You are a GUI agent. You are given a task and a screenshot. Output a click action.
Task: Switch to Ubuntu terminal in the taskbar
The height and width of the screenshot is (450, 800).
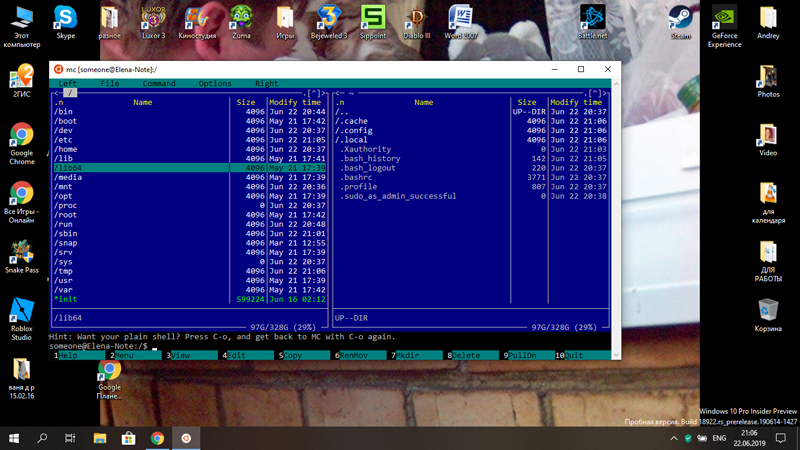click(186, 438)
